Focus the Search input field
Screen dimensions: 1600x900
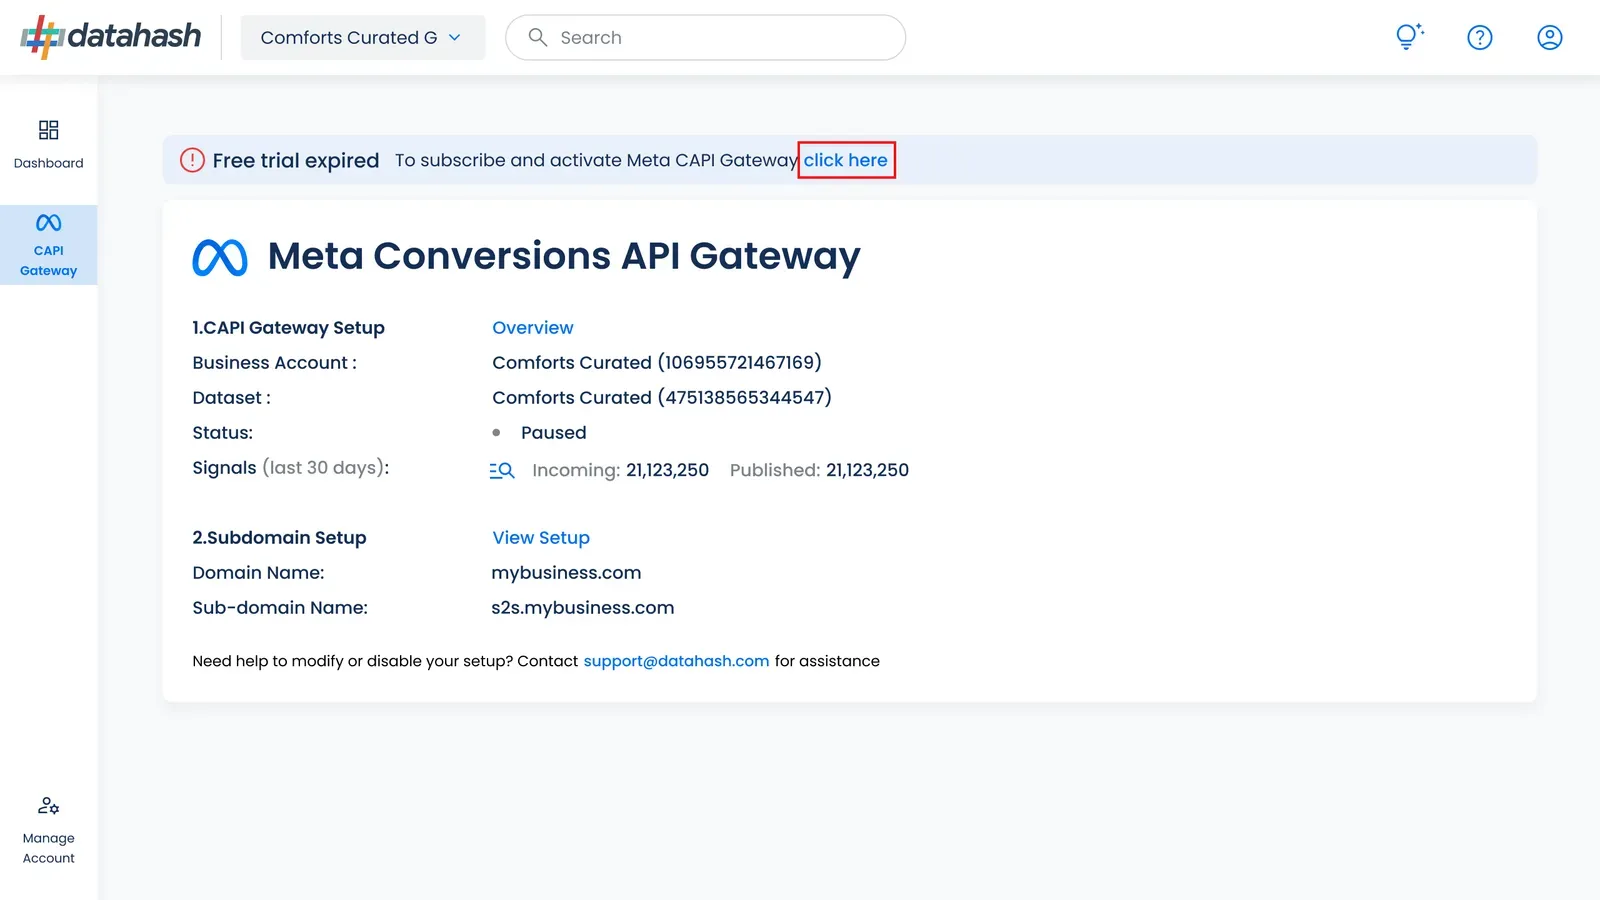coord(706,37)
